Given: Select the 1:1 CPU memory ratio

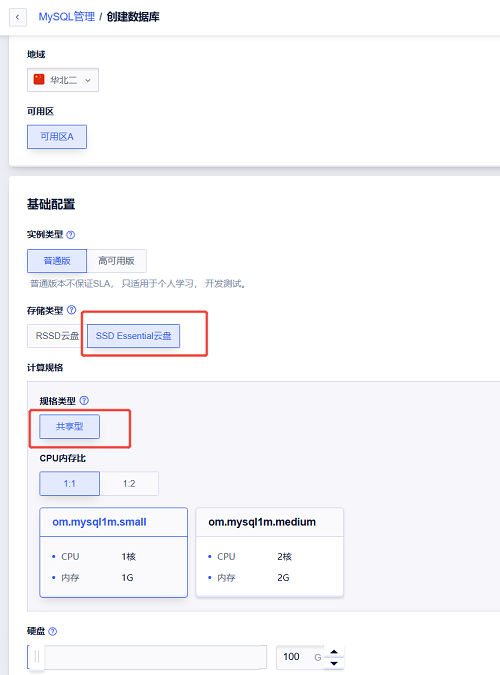Looking at the screenshot, I should (69, 483).
